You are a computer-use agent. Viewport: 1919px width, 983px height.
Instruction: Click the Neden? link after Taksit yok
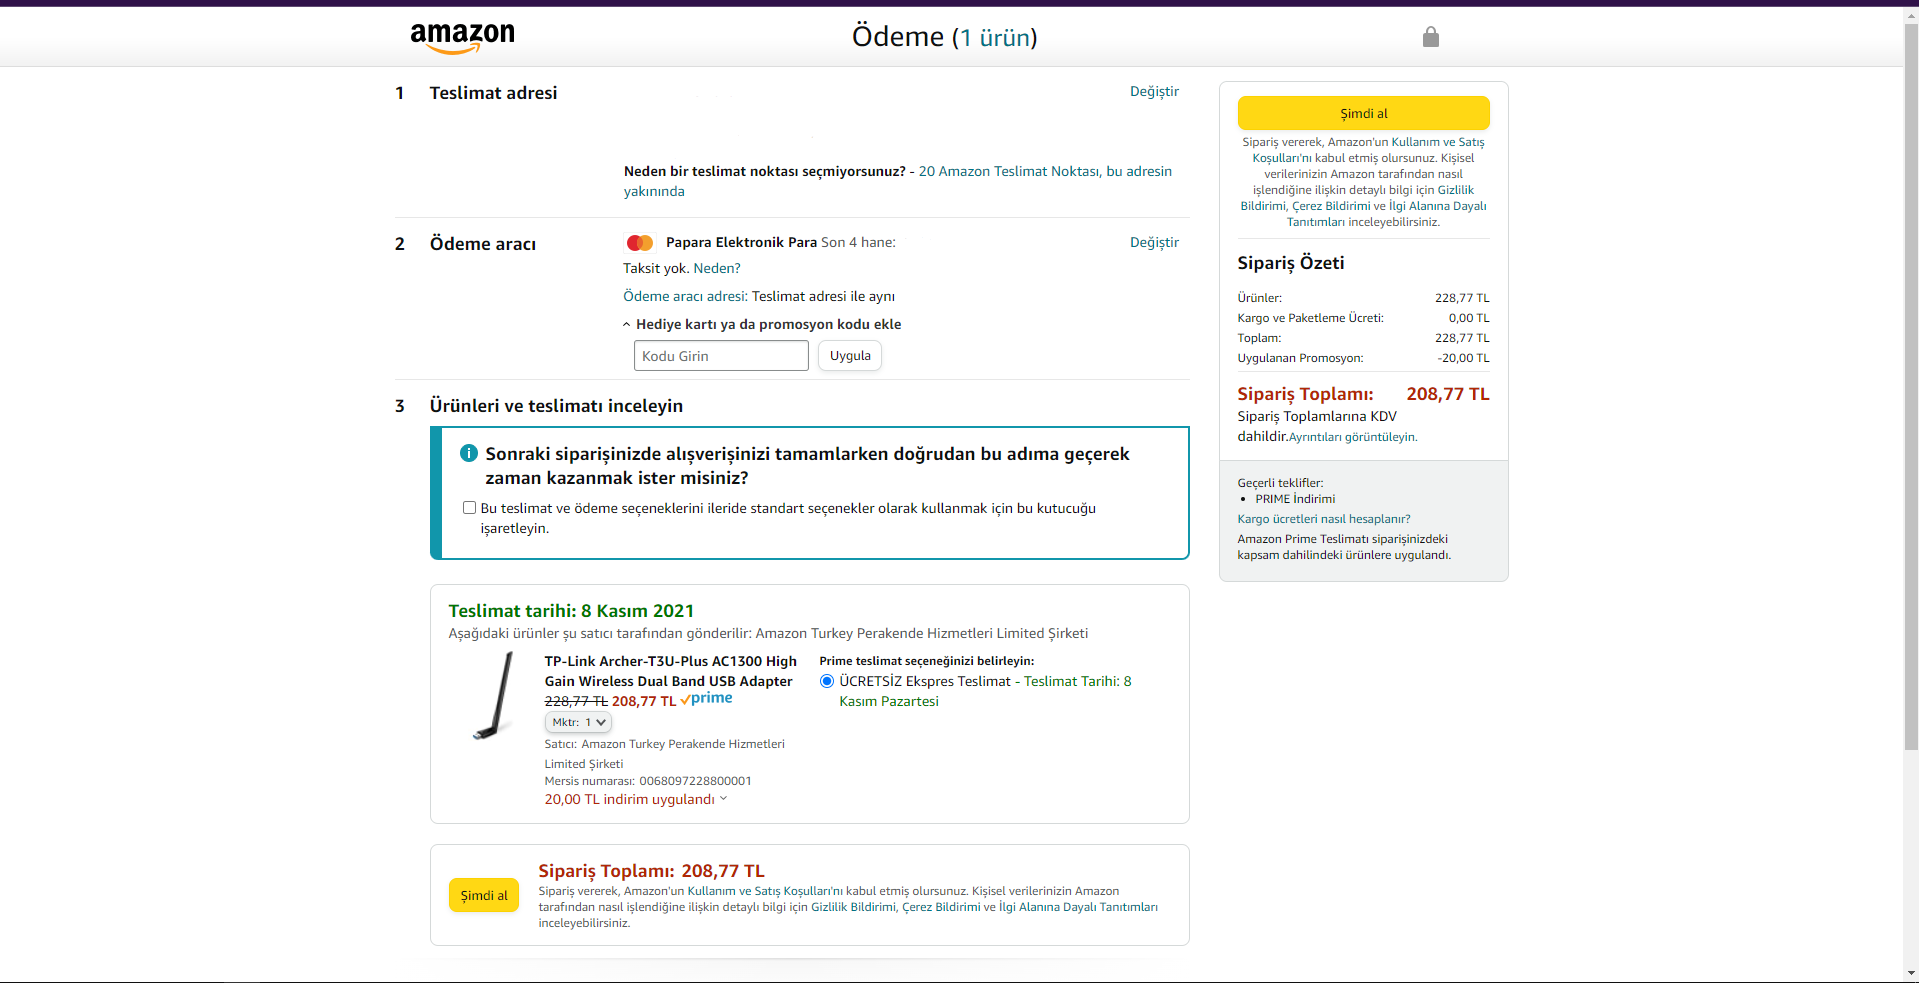click(x=717, y=268)
